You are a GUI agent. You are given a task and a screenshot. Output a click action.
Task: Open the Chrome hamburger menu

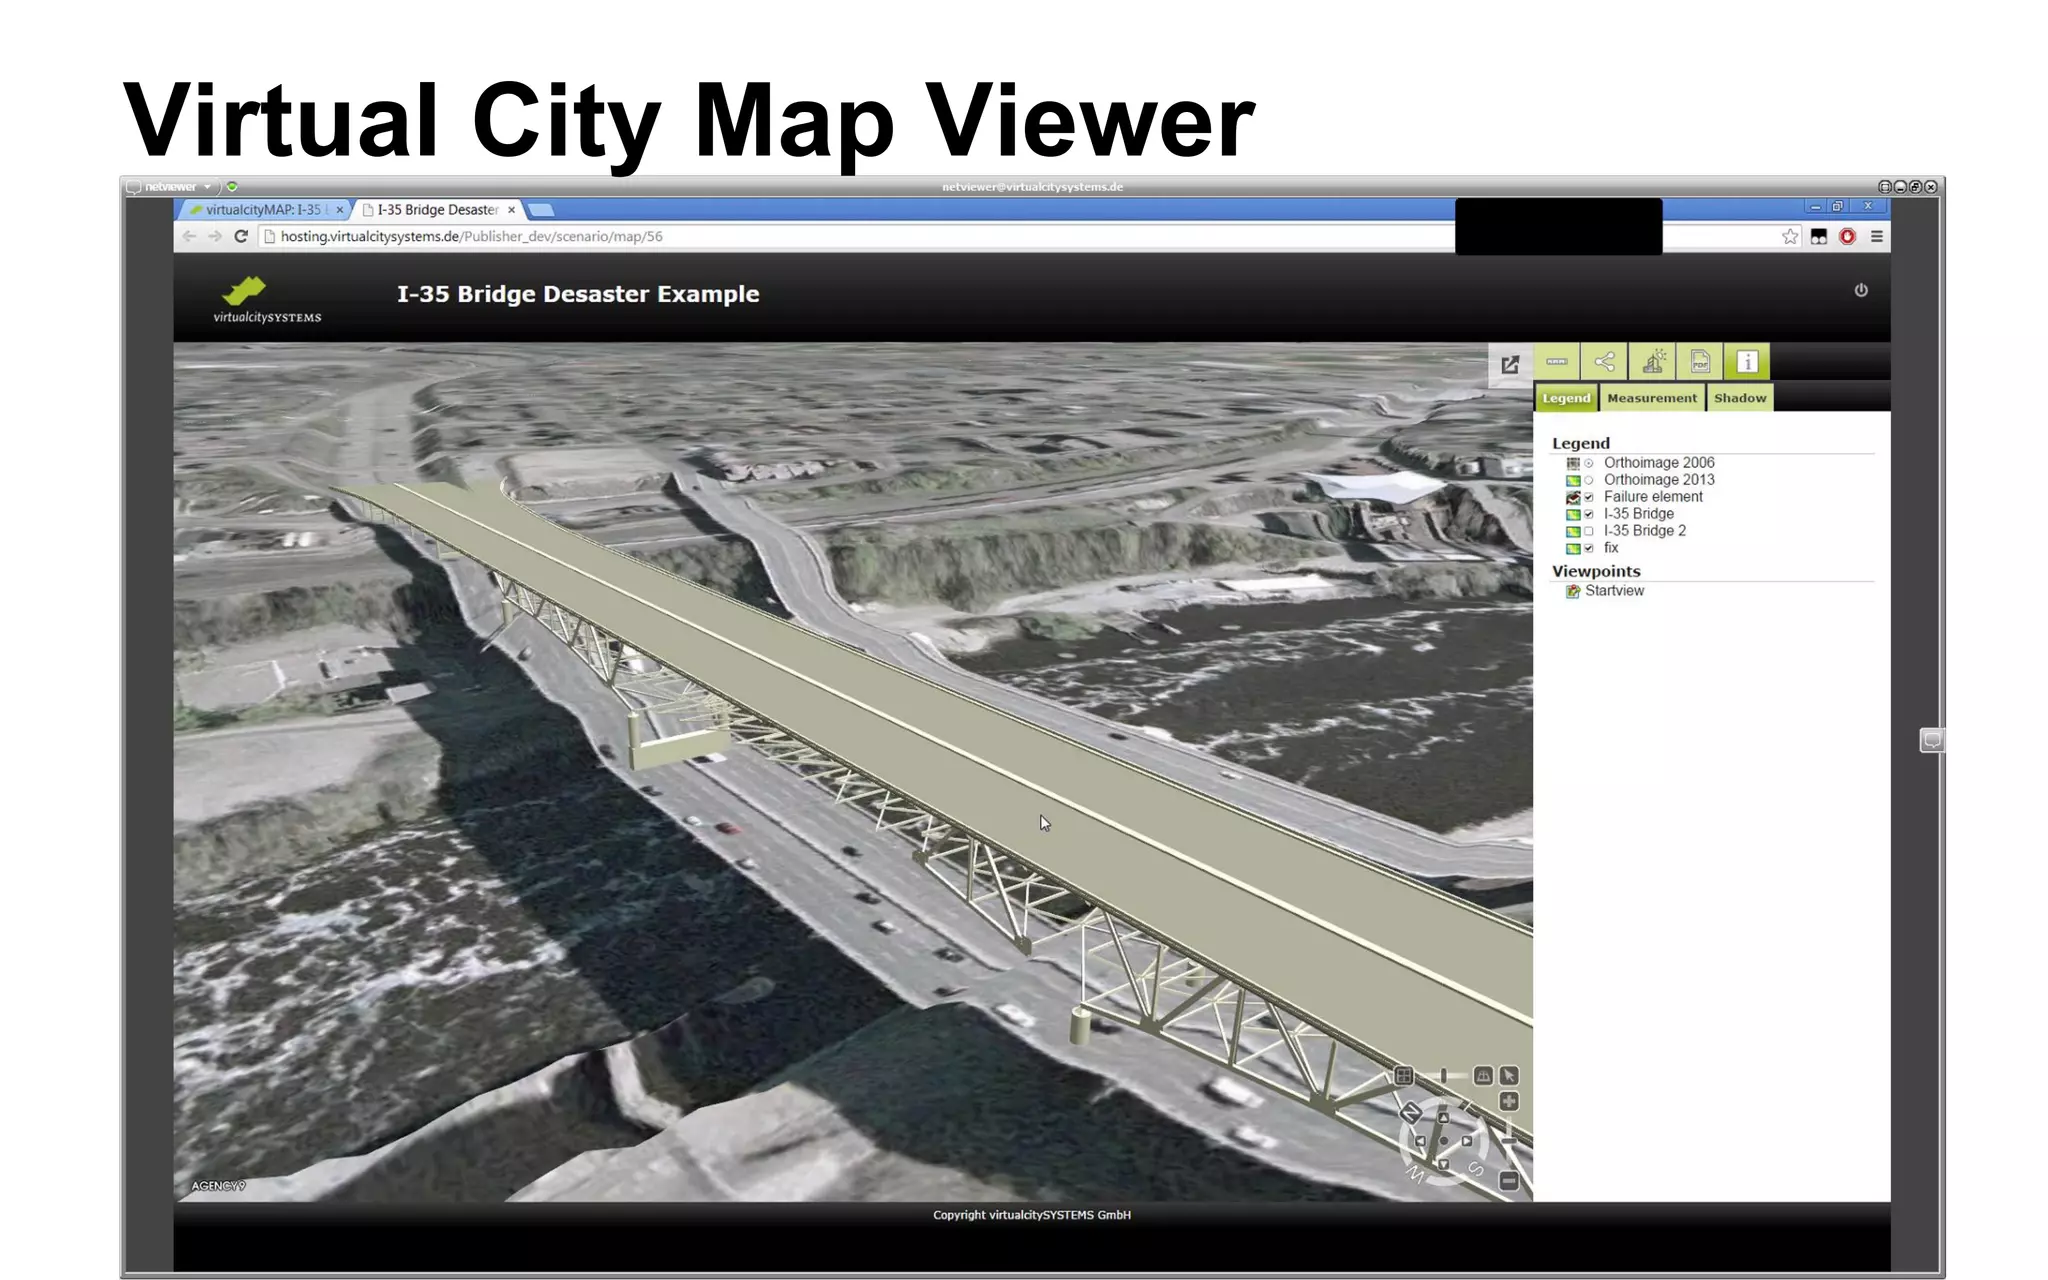coord(1876,237)
